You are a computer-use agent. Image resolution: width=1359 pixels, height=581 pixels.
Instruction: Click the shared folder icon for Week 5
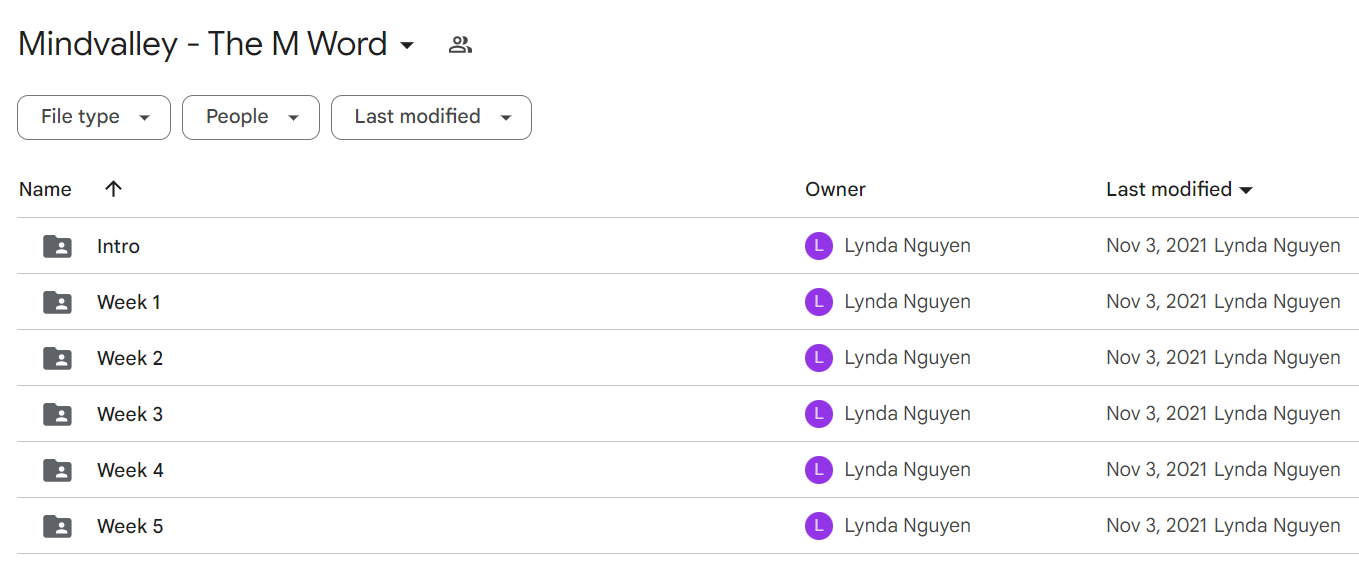pos(58,526)
